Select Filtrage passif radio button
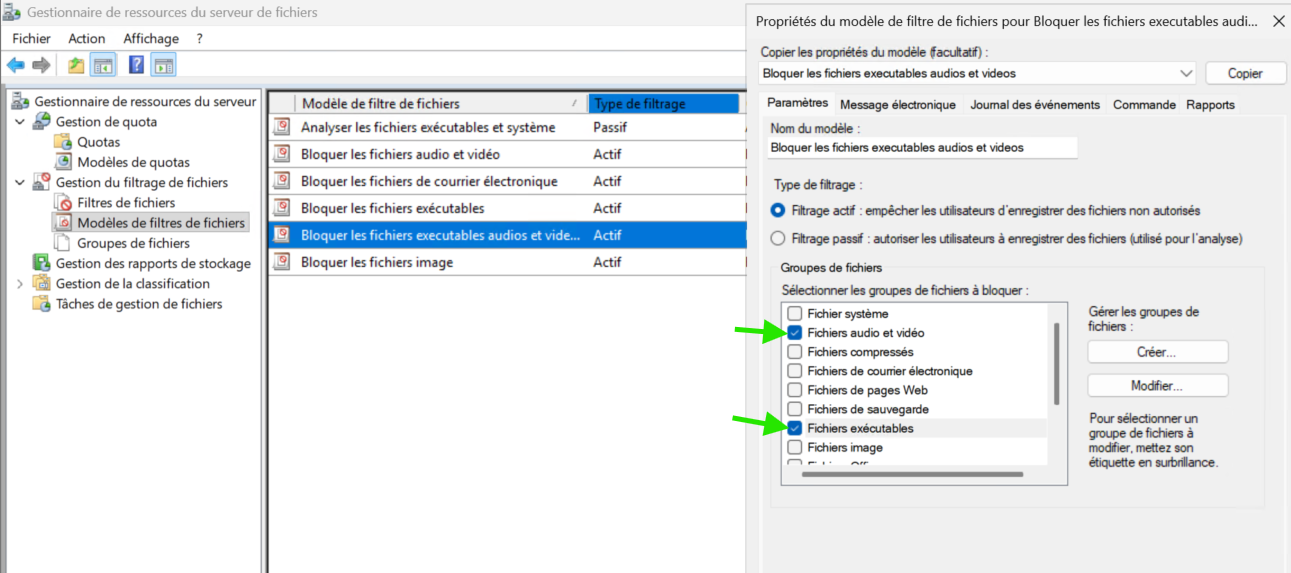Image resolution: width=1291 pixels, height=573 pixels. pyautogui.click(x=778, y=239)
